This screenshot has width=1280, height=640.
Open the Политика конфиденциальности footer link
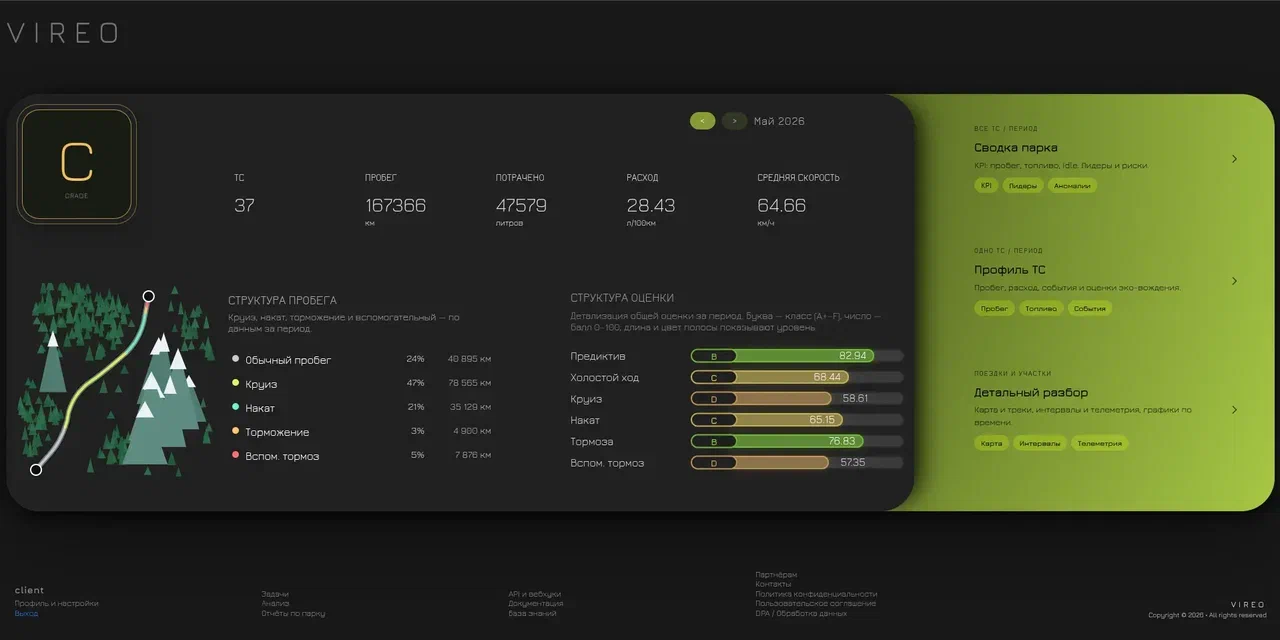pos(816,594)
